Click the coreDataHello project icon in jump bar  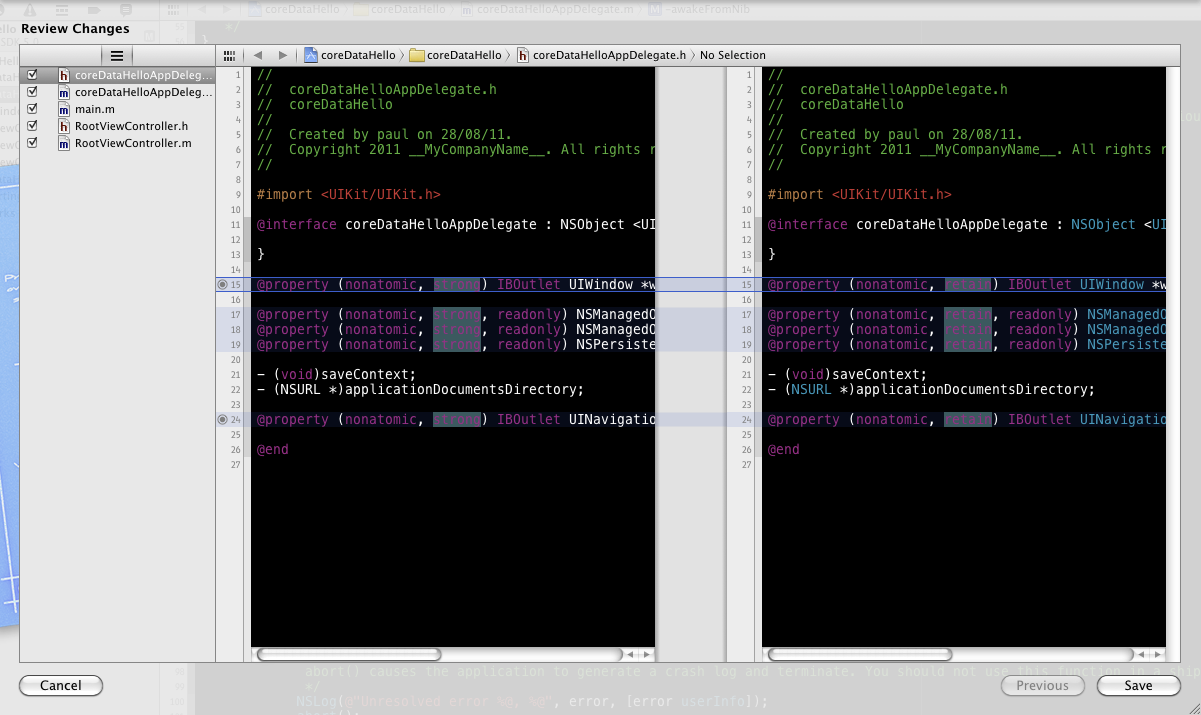coord(311,56)
